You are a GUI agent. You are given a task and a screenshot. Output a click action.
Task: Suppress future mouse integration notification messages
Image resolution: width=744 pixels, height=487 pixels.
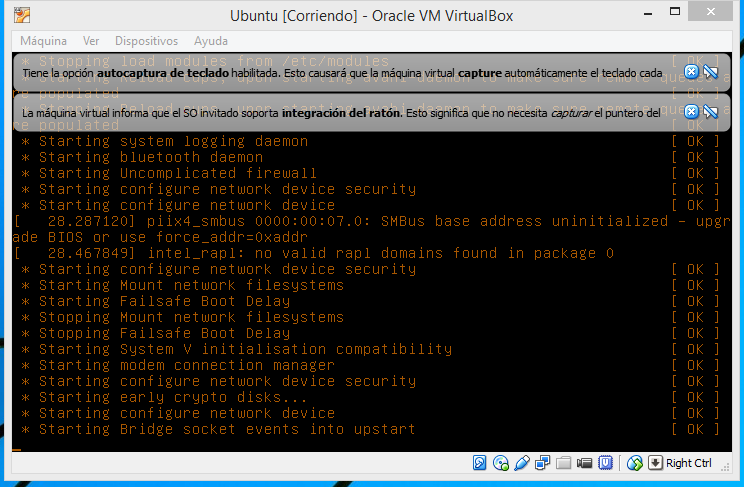tap(710, 112)
